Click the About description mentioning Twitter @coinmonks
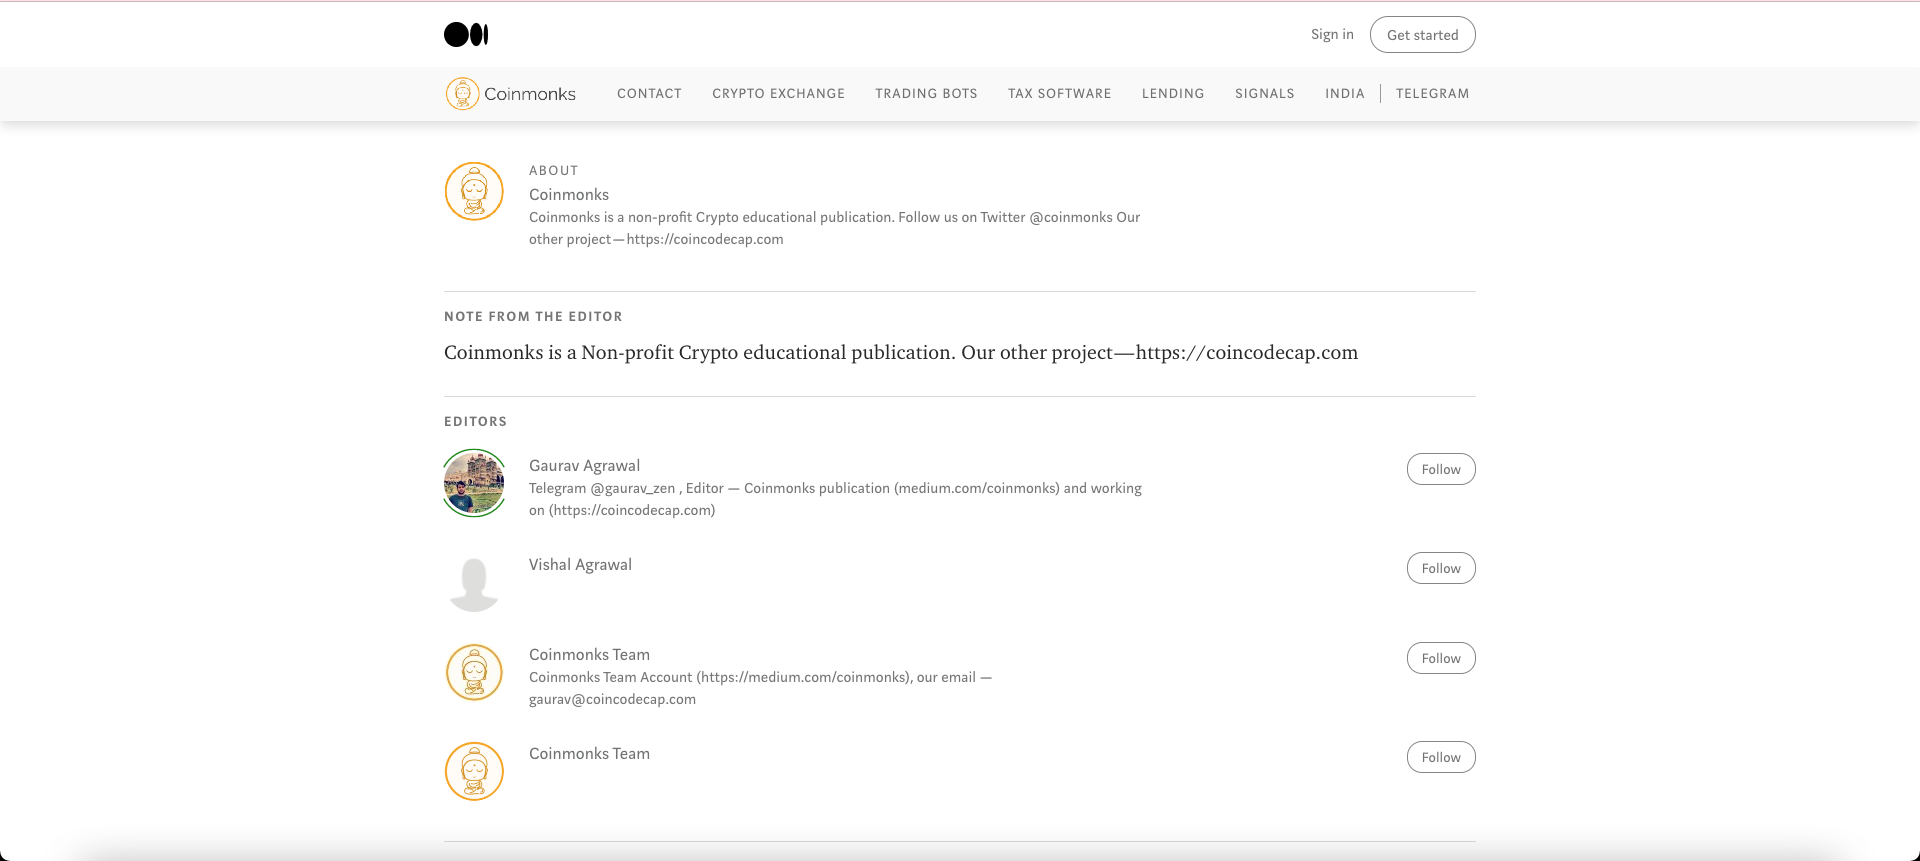 (834, 228)
